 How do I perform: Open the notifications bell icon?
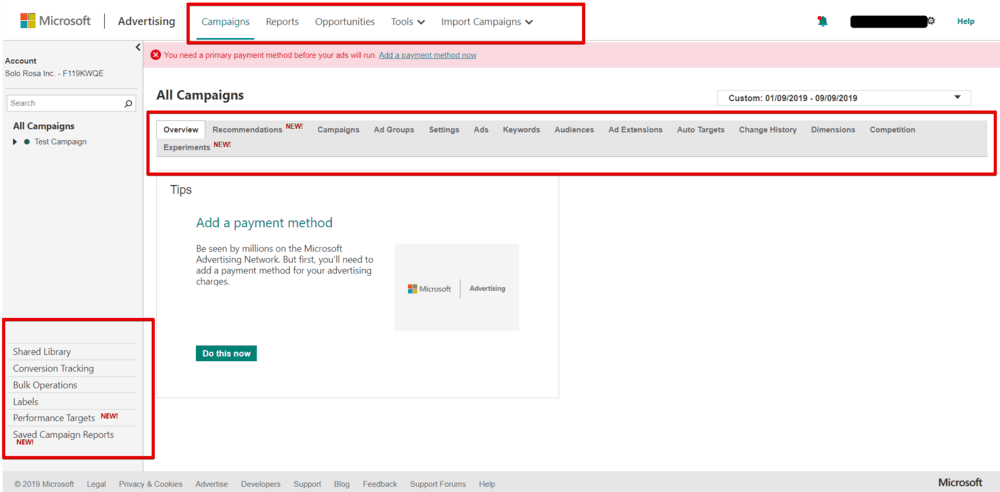[x=823, y=21]
